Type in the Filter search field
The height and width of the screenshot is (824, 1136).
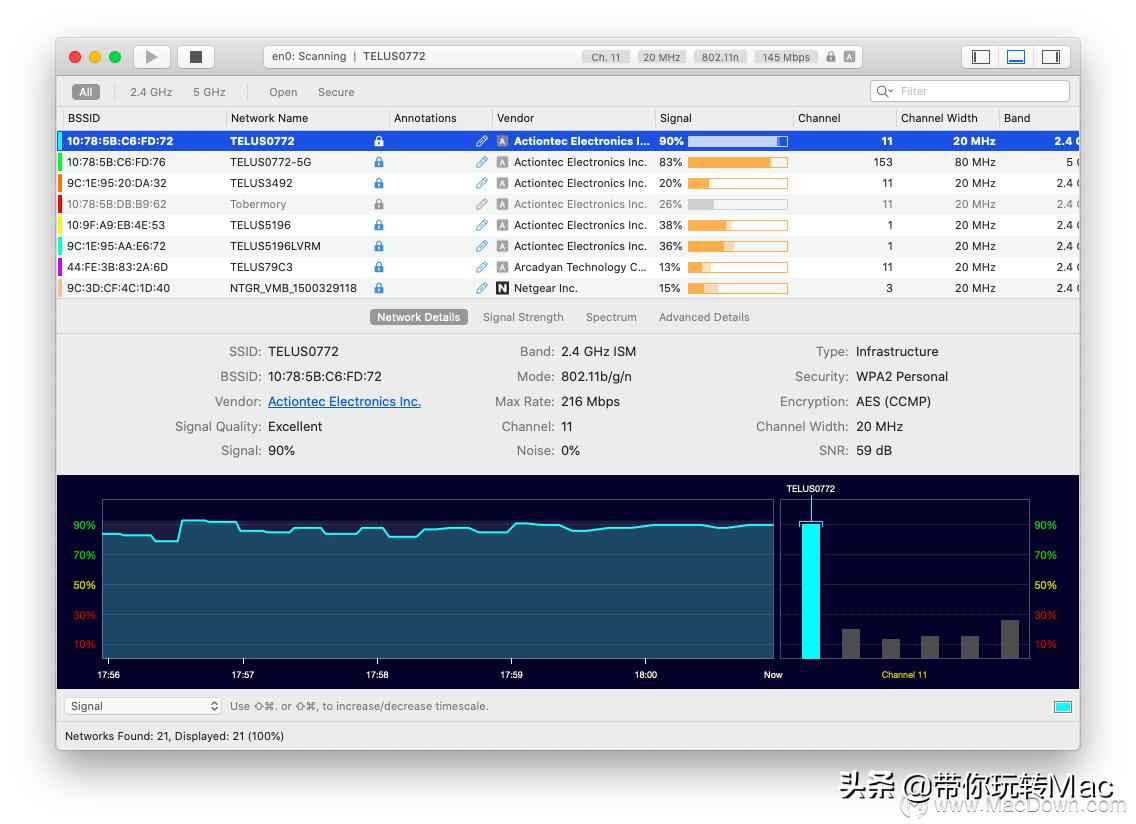980,91
